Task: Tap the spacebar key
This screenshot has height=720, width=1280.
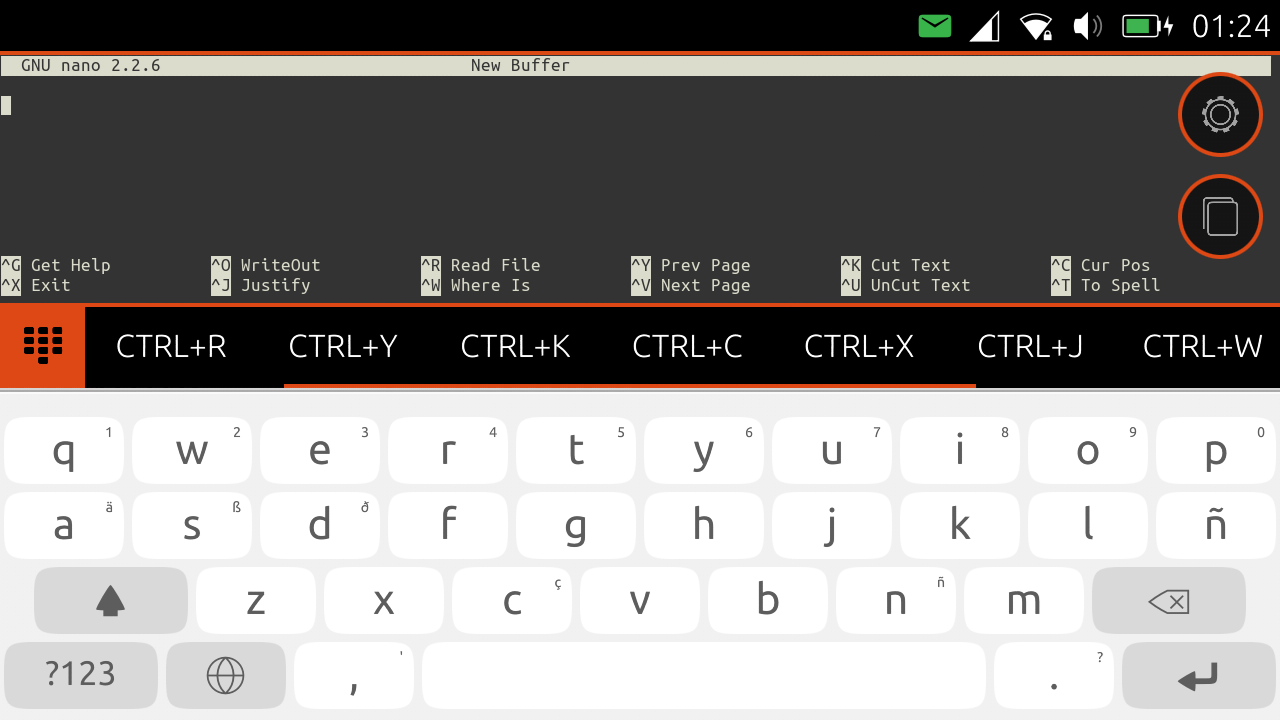Action: coord(704,675)
